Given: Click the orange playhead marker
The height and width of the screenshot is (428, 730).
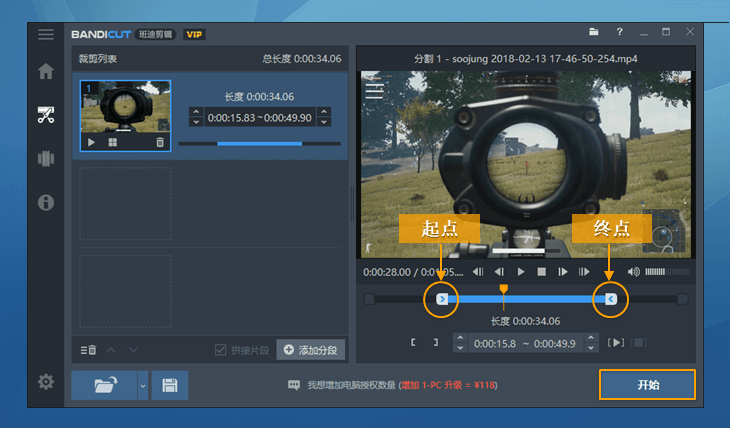Looking at the screenshot, I should 503,290.
